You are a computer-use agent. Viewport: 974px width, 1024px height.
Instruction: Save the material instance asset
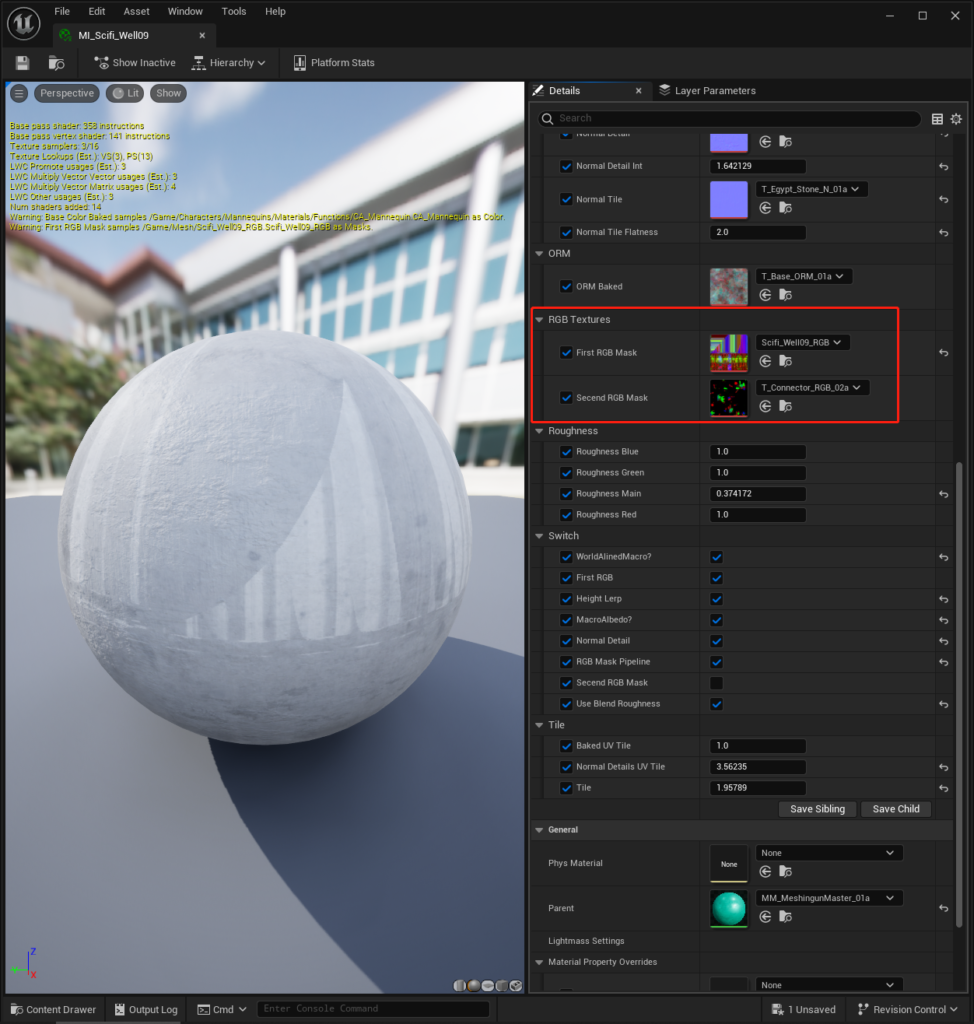[22, 63]
